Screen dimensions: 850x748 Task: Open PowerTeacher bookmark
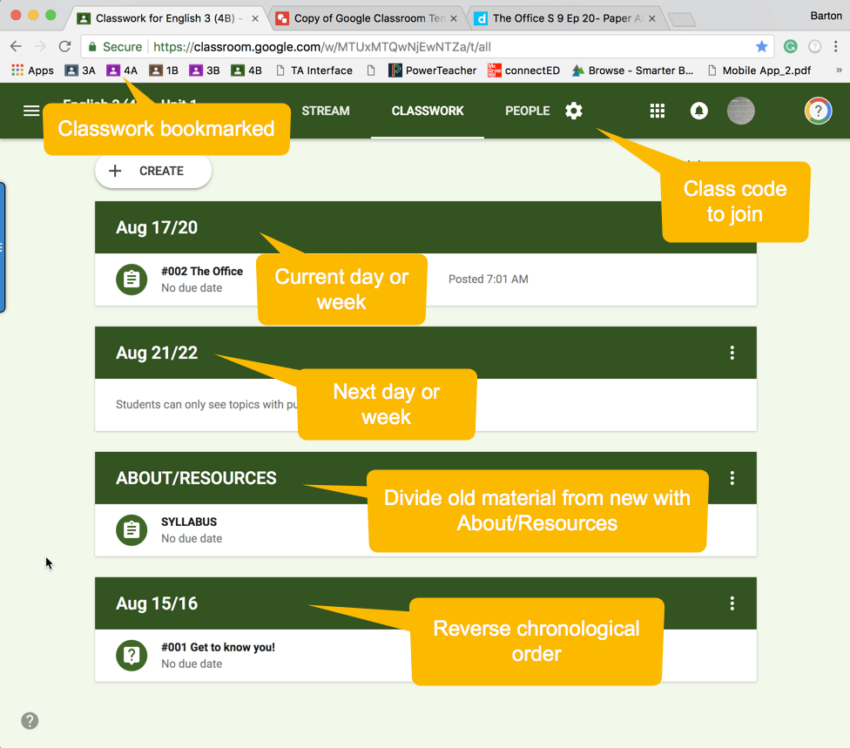click(433, 70)
